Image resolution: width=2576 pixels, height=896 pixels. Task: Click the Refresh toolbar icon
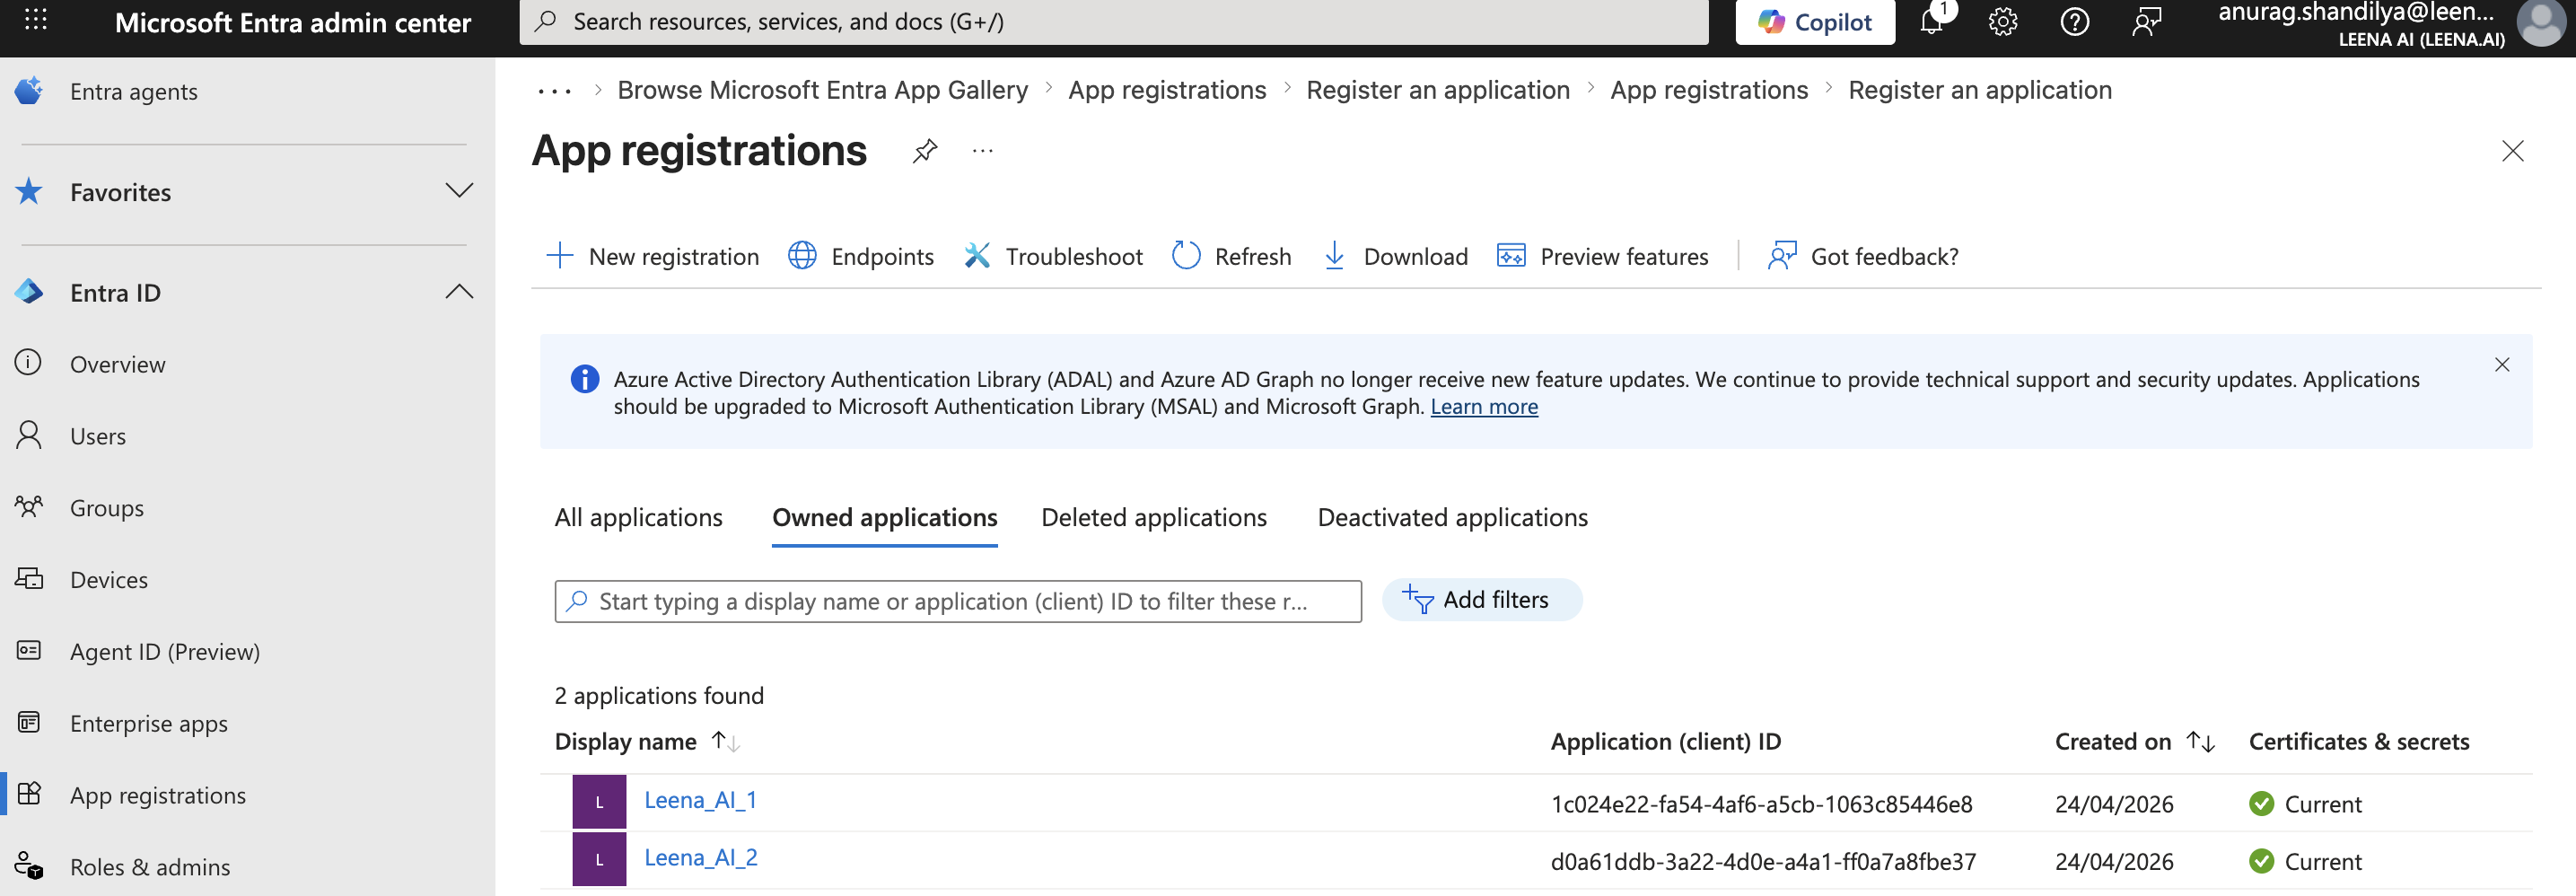click(1186, 256)
